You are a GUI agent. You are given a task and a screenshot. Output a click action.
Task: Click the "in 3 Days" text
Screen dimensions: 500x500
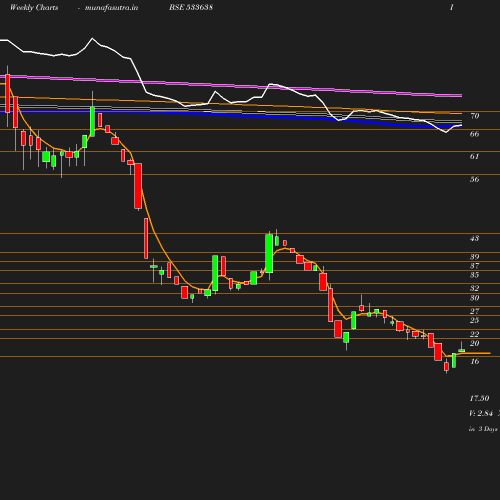point(483,429)
